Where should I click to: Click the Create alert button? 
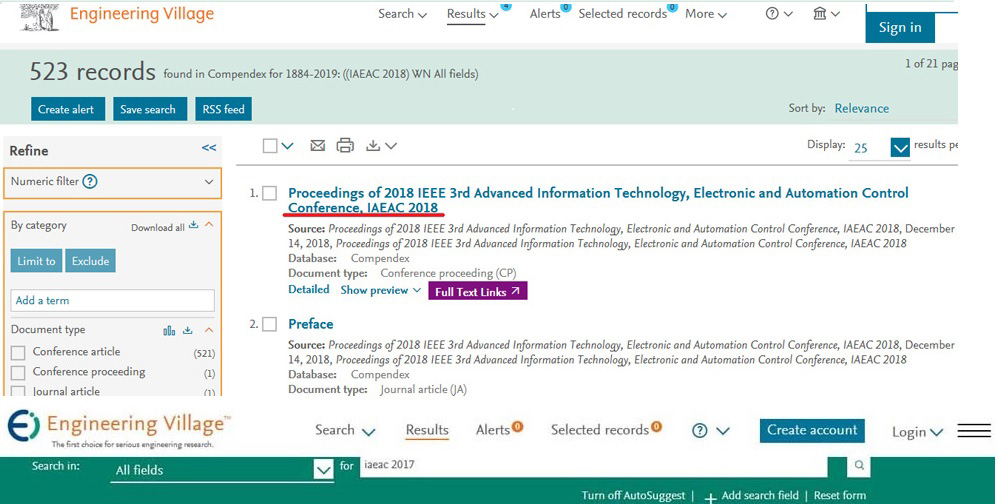point(66,109)
